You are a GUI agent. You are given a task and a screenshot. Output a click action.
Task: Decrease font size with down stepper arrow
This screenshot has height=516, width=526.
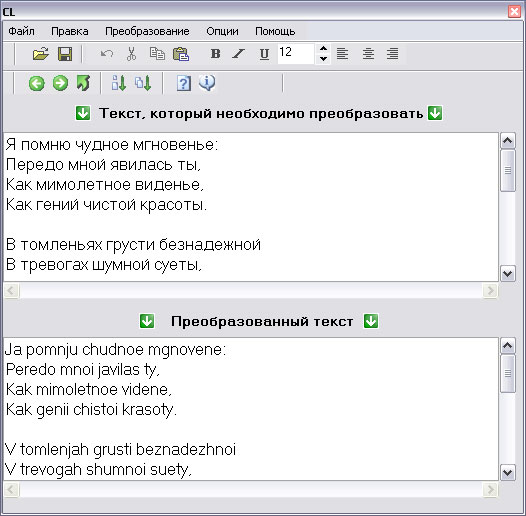coord(323,59)
